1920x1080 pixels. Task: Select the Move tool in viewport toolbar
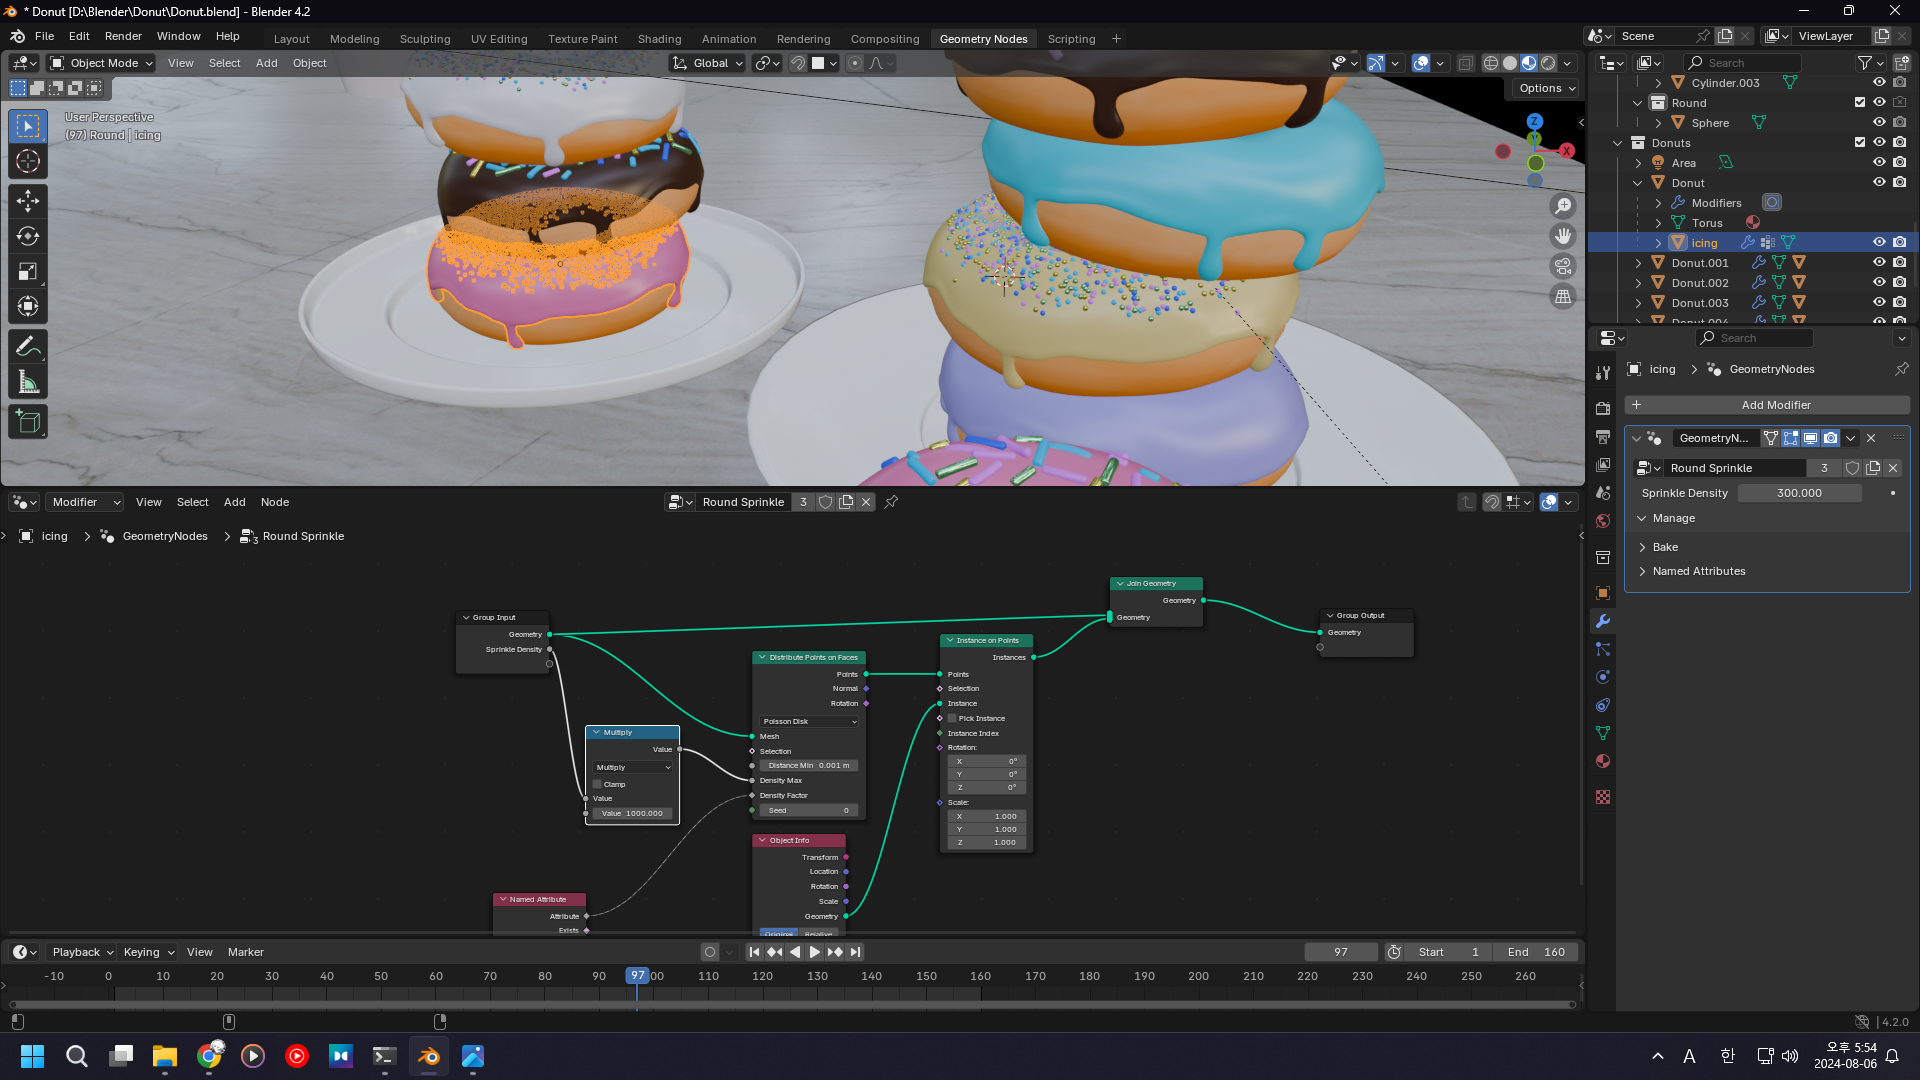[28, 200]
